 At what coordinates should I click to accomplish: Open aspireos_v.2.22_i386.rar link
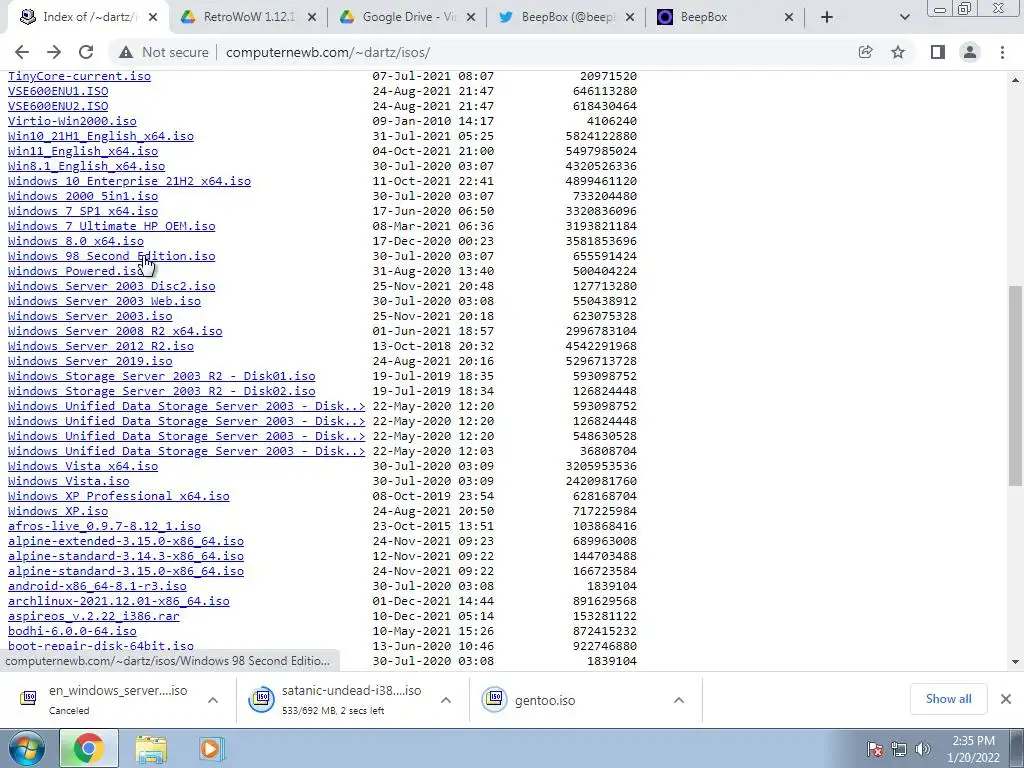point(93,616)
